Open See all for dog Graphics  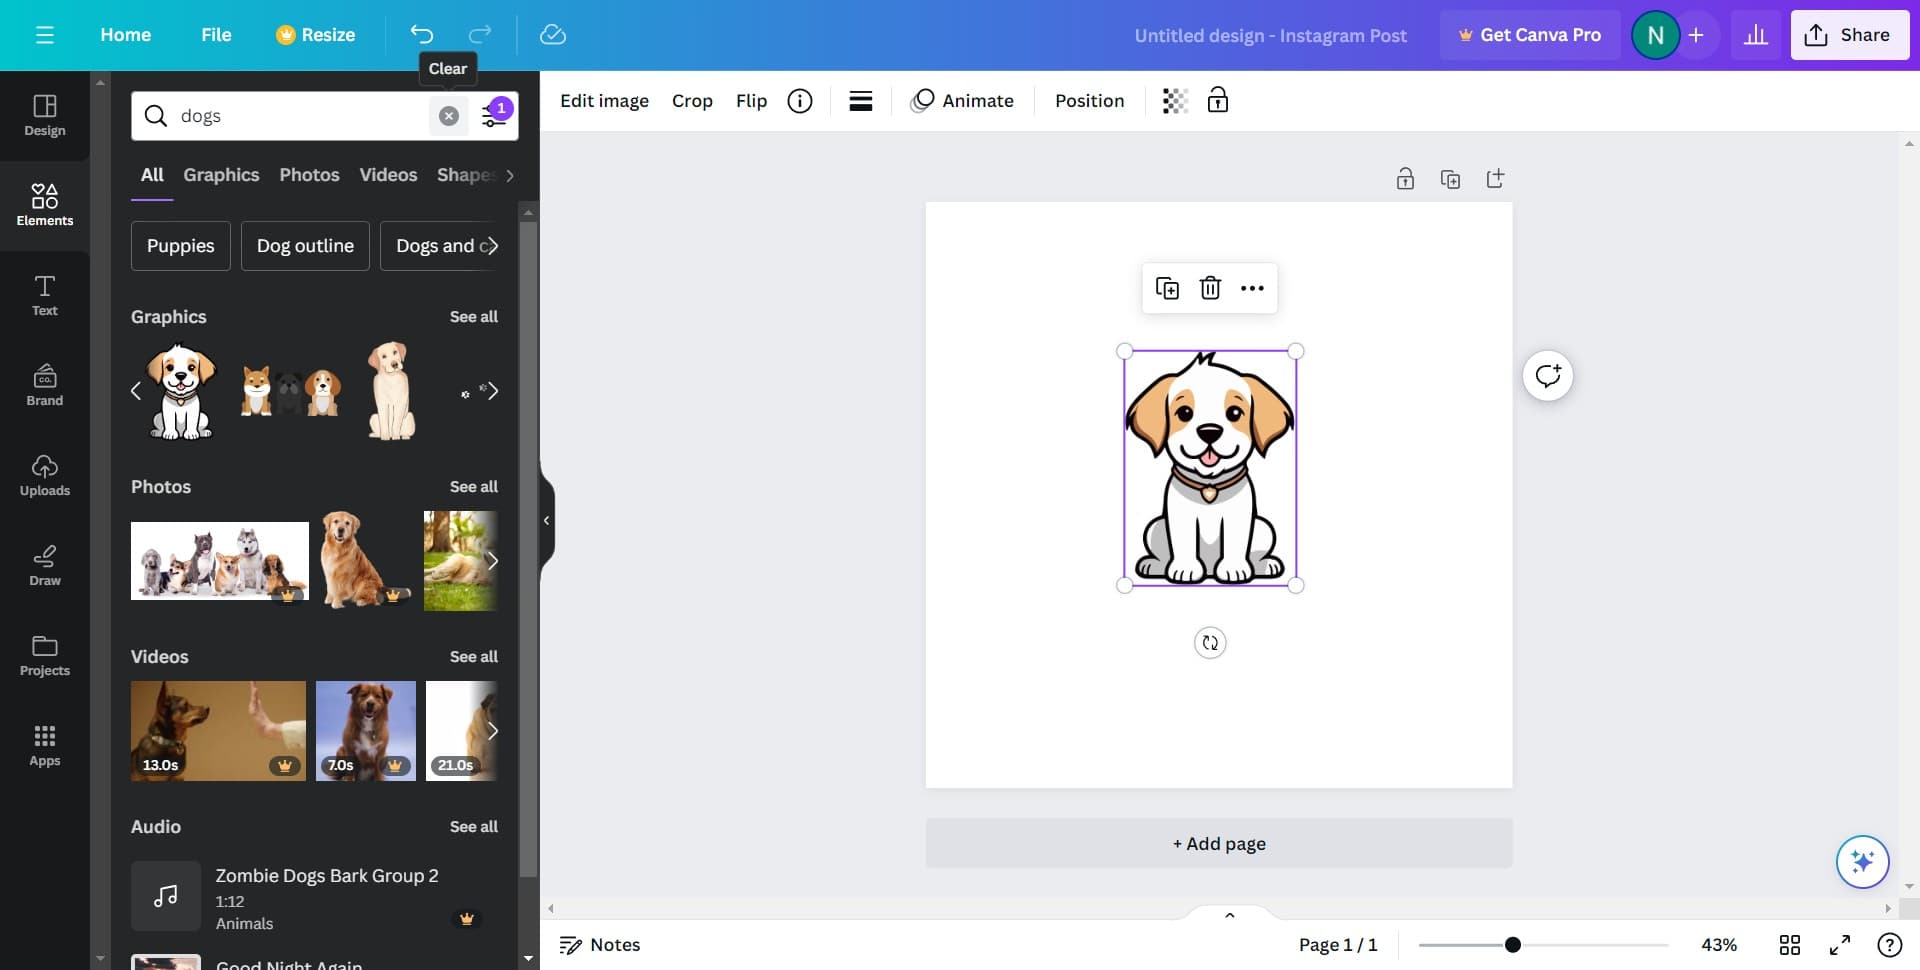point(475,316)
